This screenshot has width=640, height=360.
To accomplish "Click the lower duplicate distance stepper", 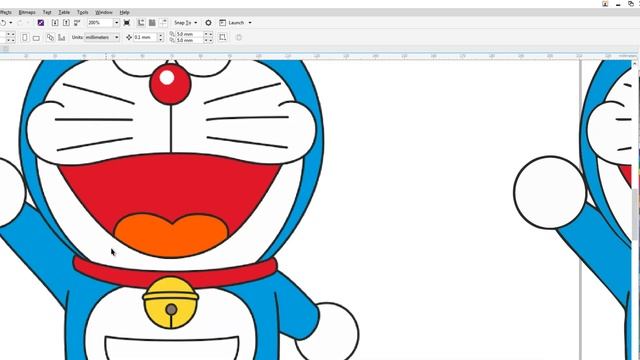I will click(208, 40).
